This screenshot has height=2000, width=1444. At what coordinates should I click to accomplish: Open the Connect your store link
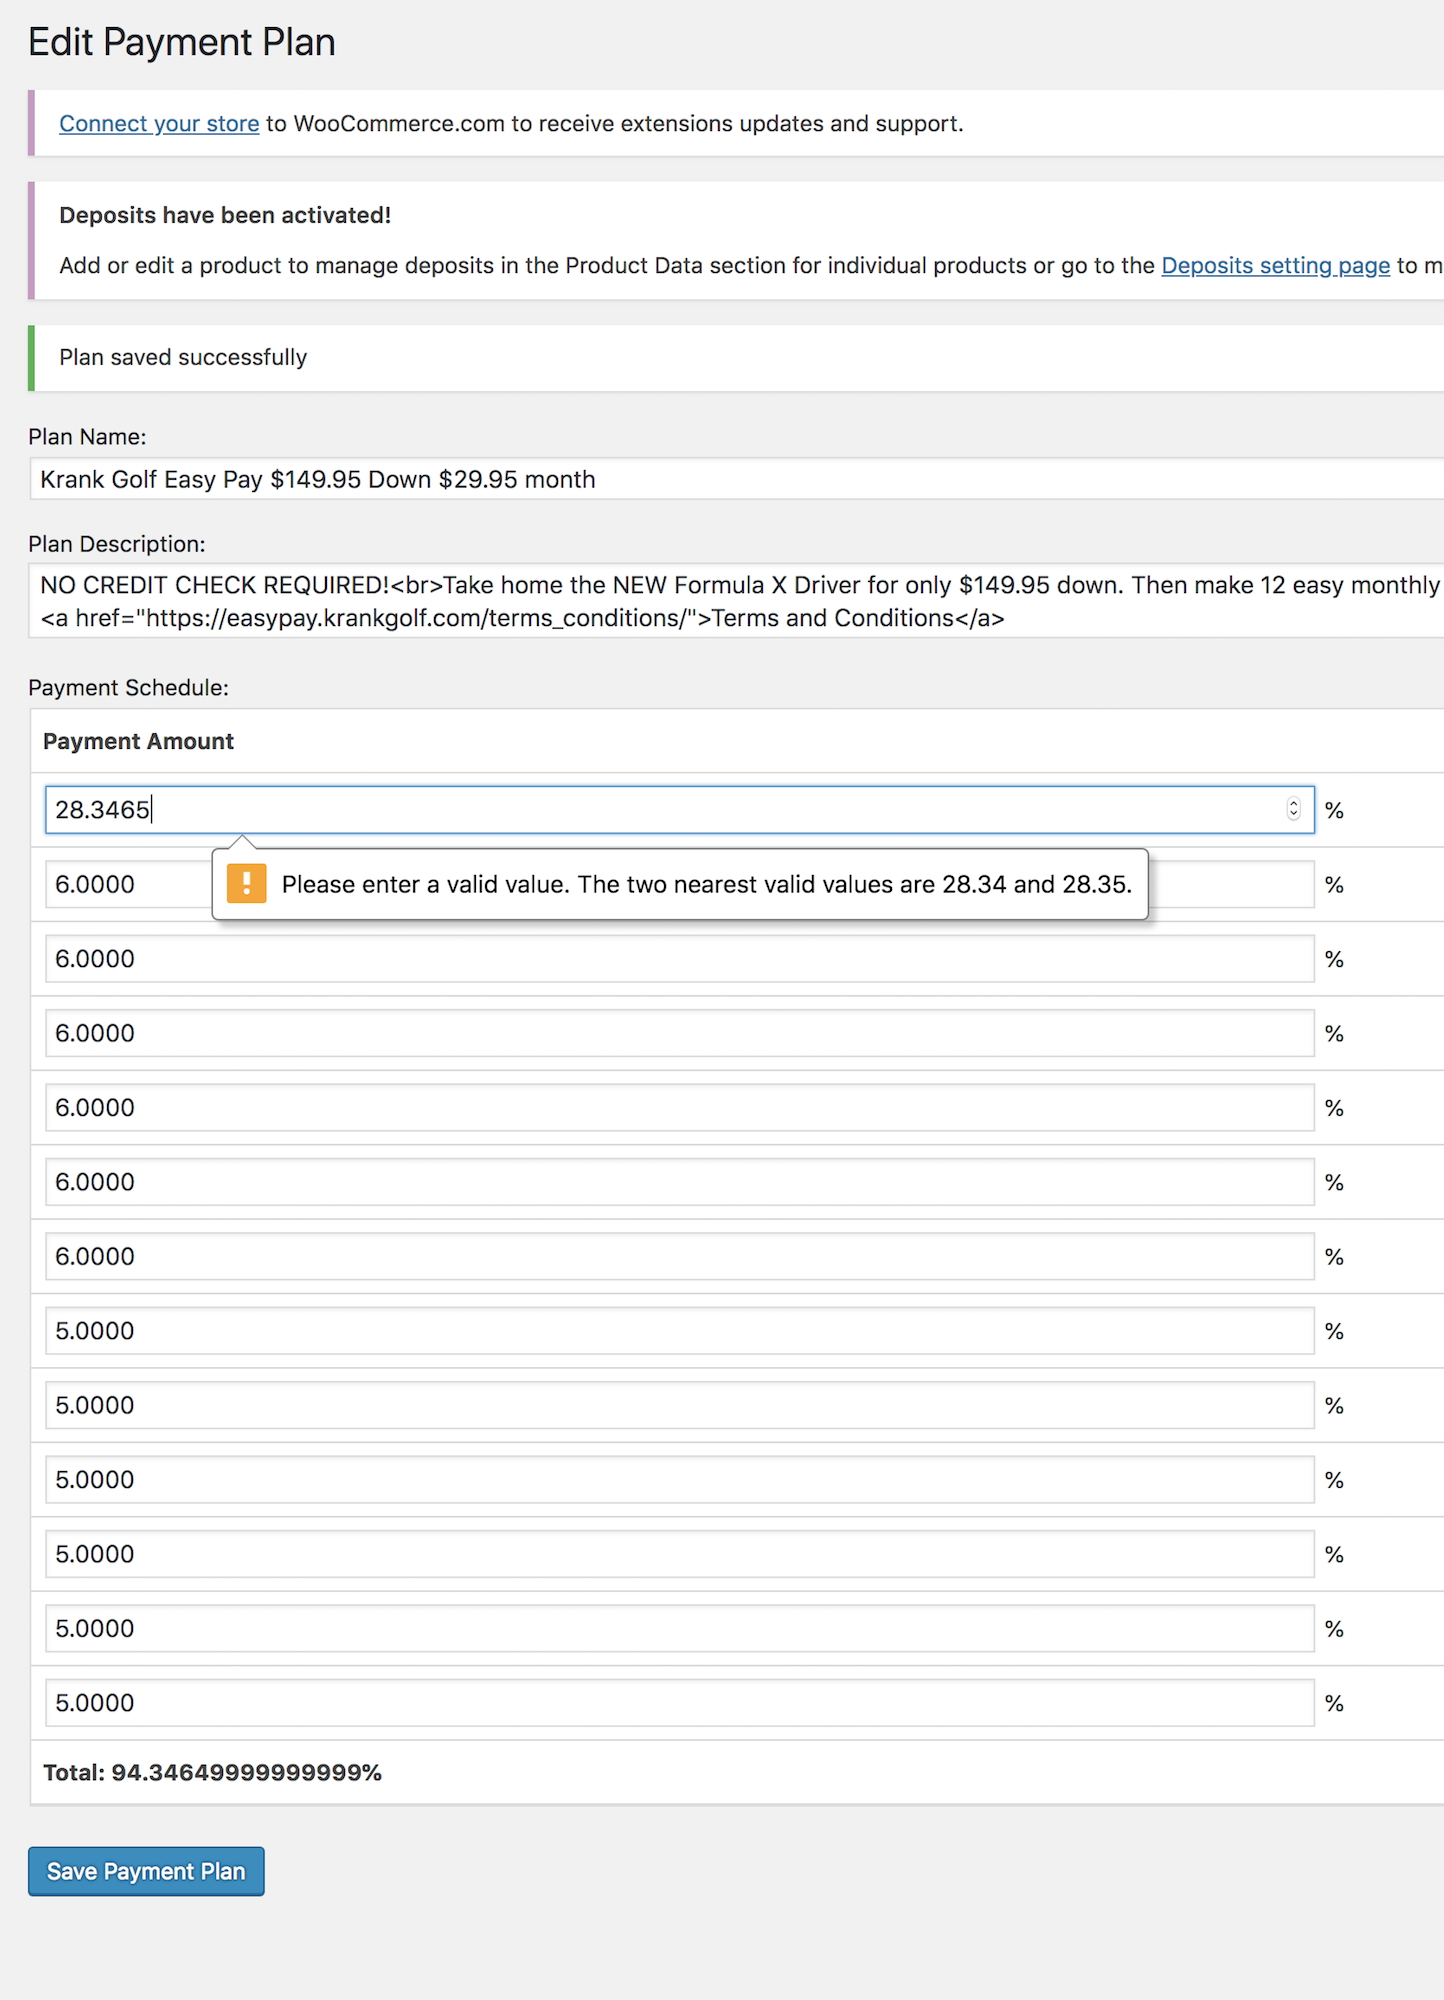tap(159, 124)
